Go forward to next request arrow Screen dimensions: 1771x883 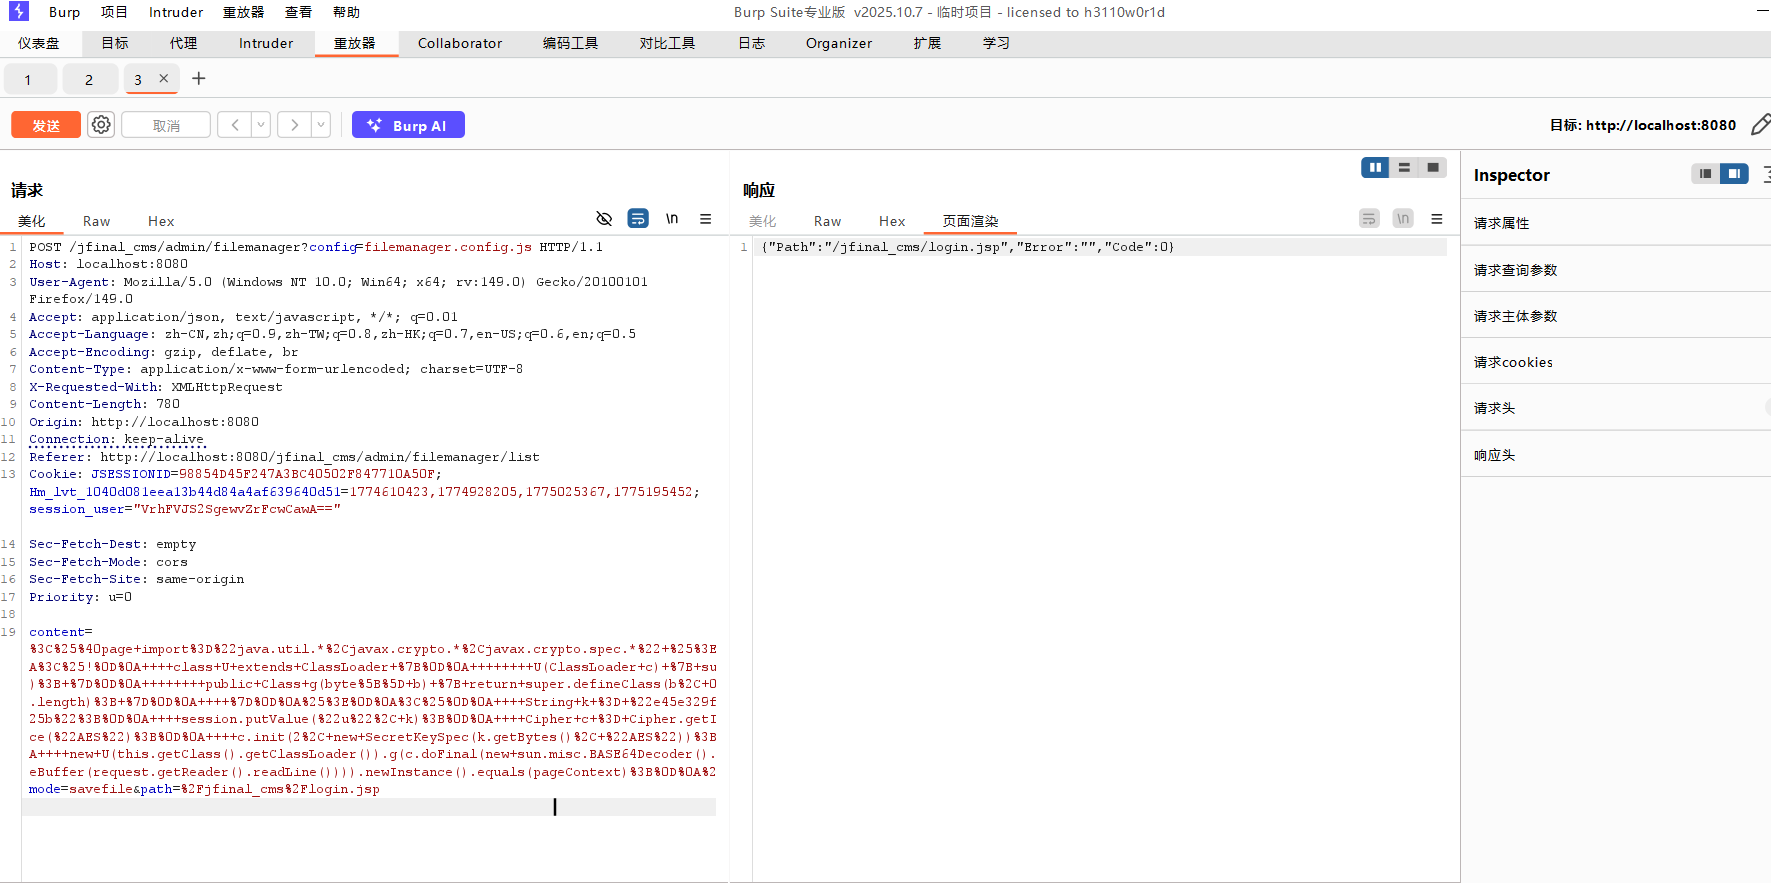coord(294,125)
